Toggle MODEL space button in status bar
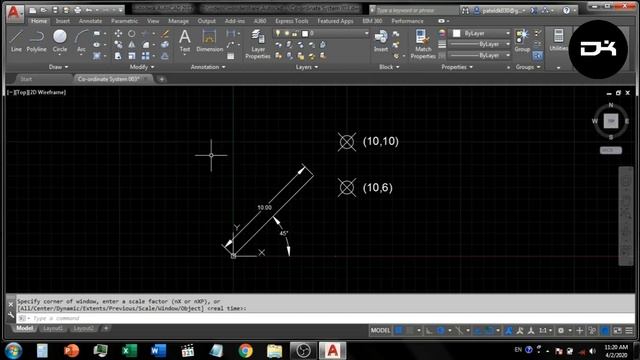 pos(380,331)
